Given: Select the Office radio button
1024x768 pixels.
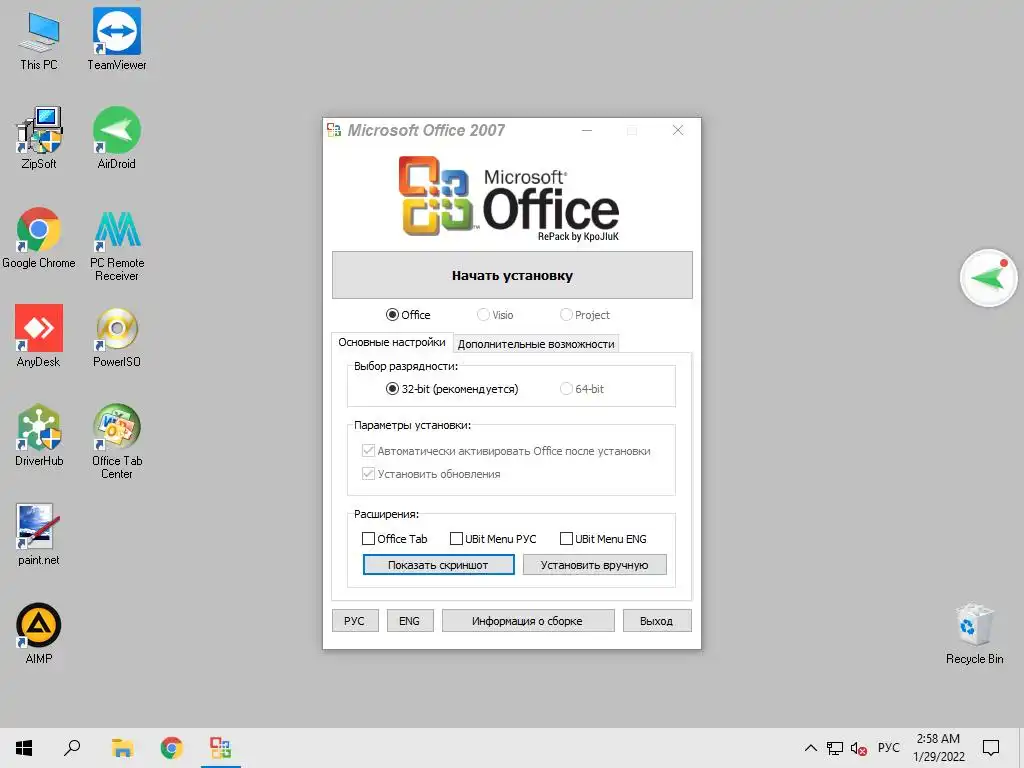Looking at the screenshot, I should (x=408, y=315).
